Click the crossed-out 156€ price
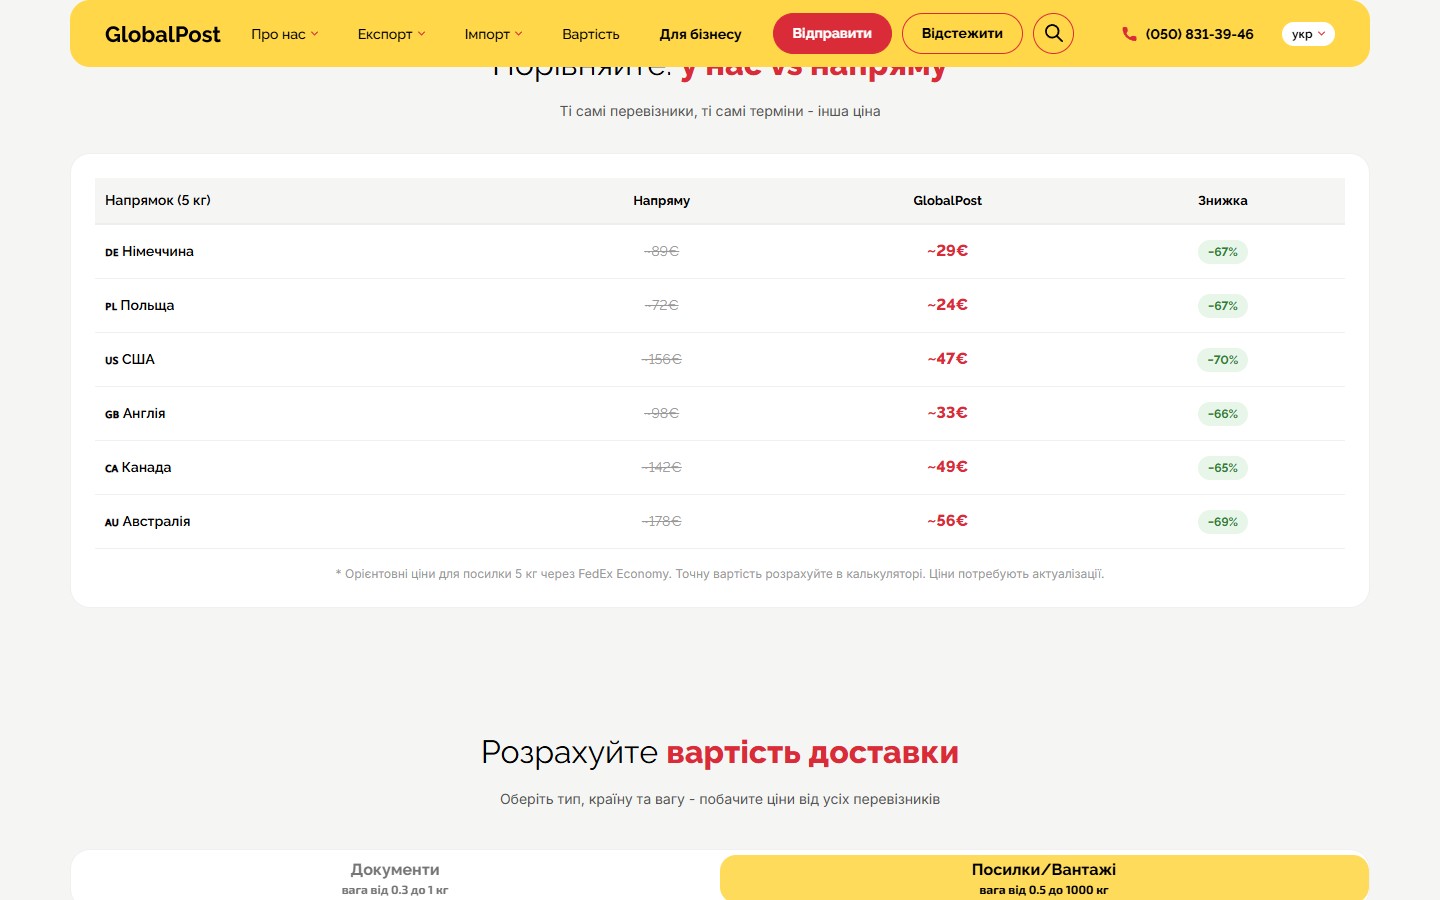The image size is (1440, 900). pos(661,359)
